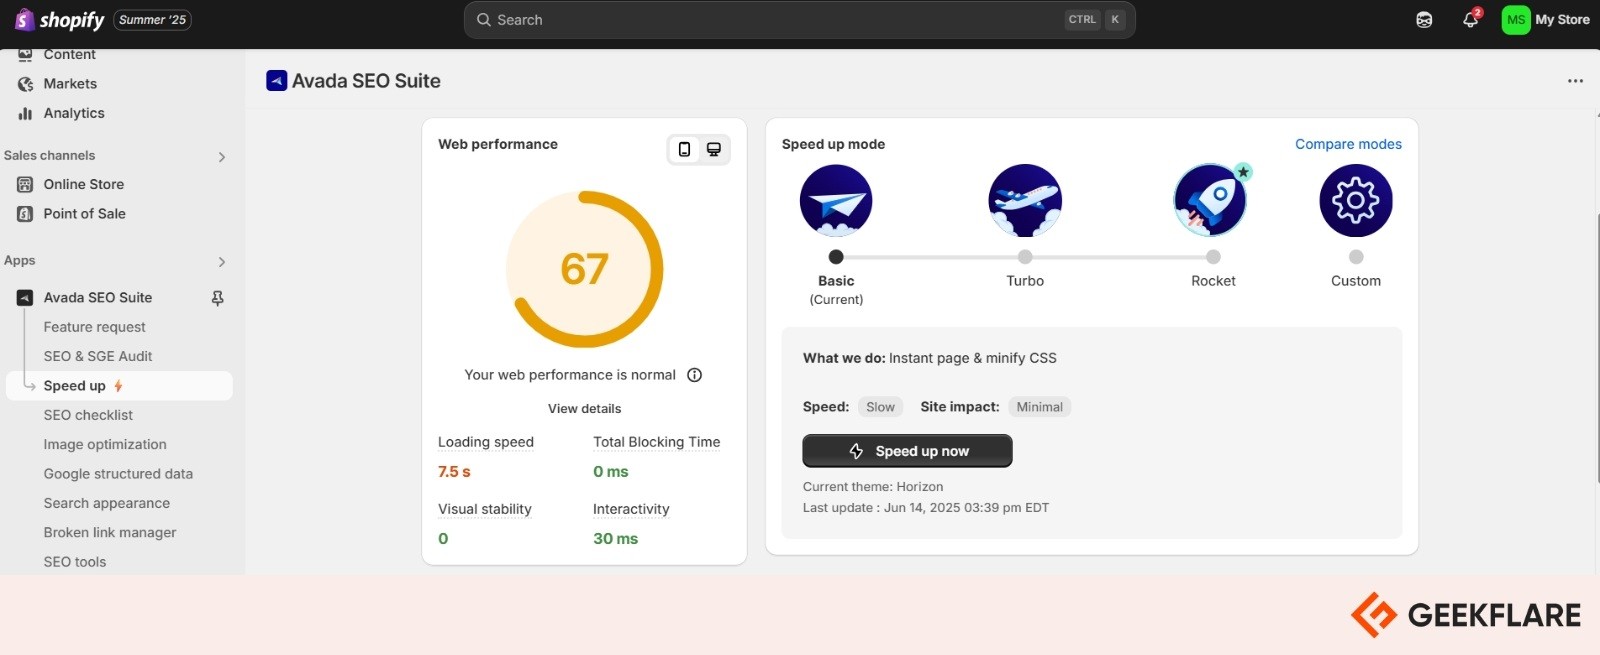Choose the Turbo radio dot on slider
This screenshot has width=1600, height=655.
1025,257
